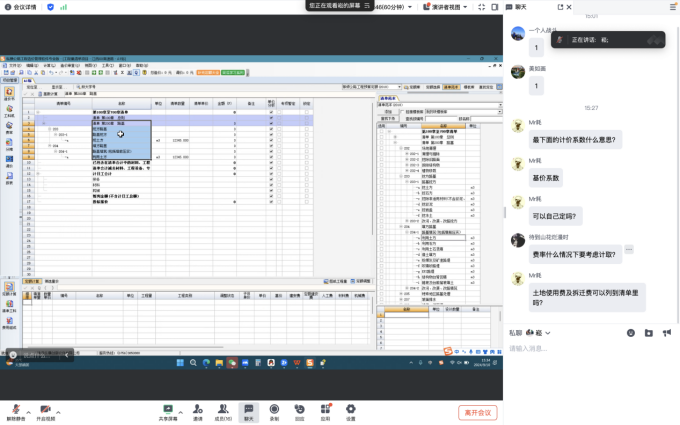This screenshot has height=425, width=680.
Task: Uncheck the check-column box on row 17 投标报价
Action: (x=271, y=202)
